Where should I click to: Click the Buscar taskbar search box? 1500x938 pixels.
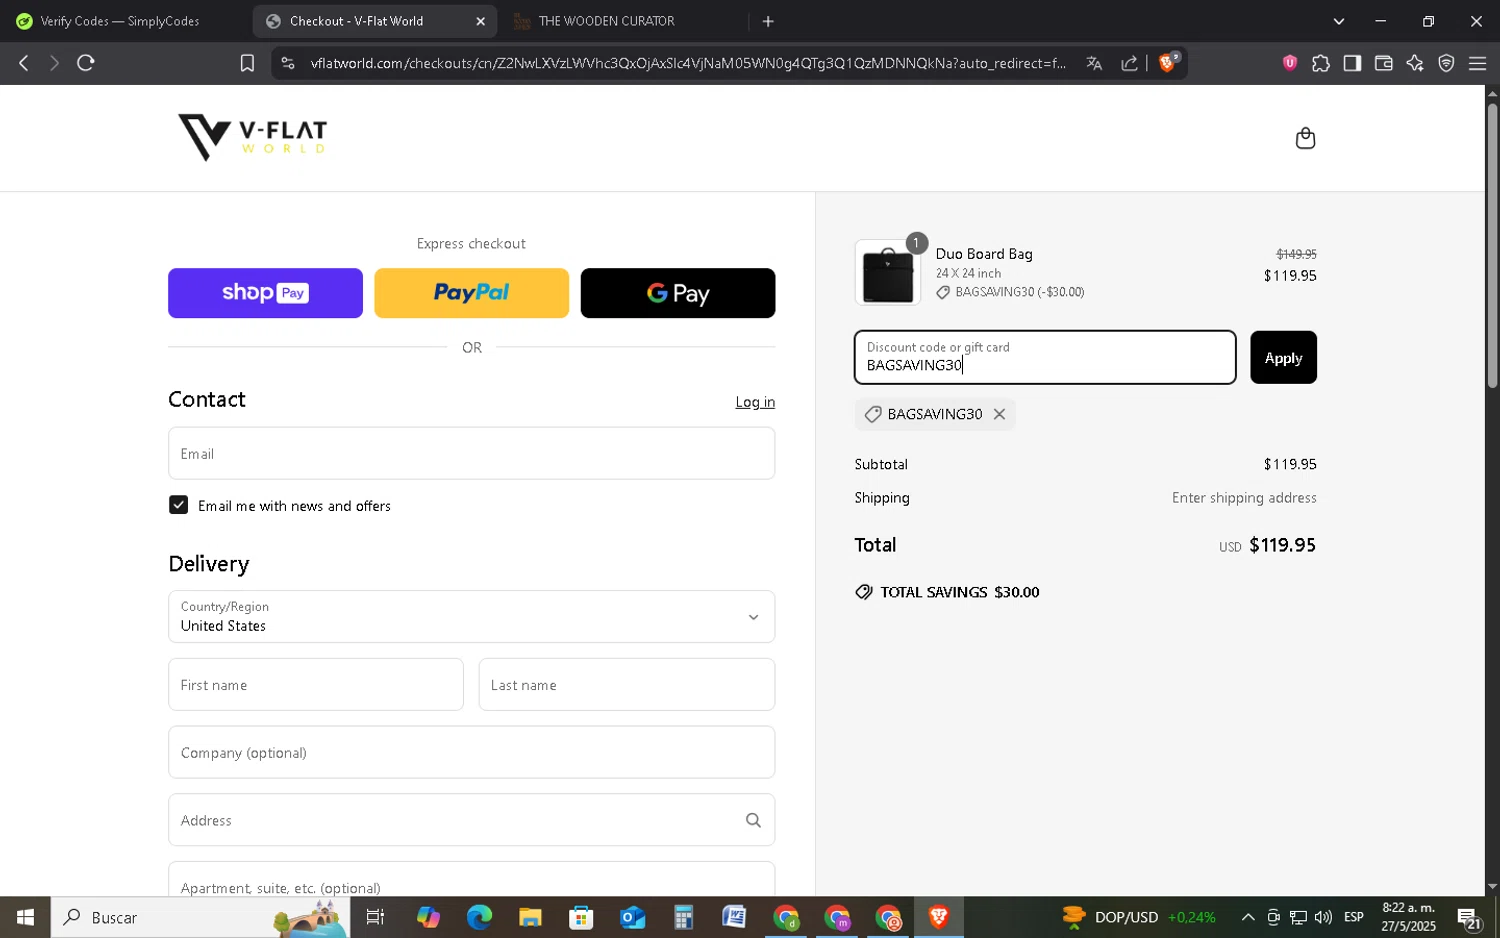200,917
